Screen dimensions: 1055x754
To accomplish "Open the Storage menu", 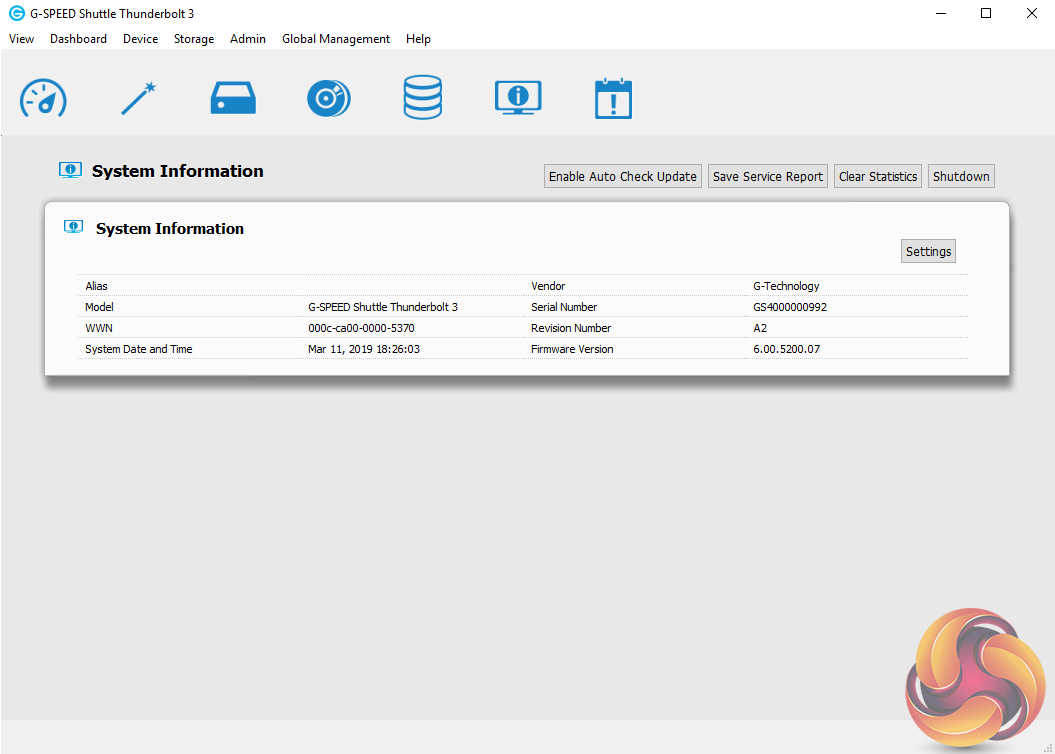I will pos(194,39).
